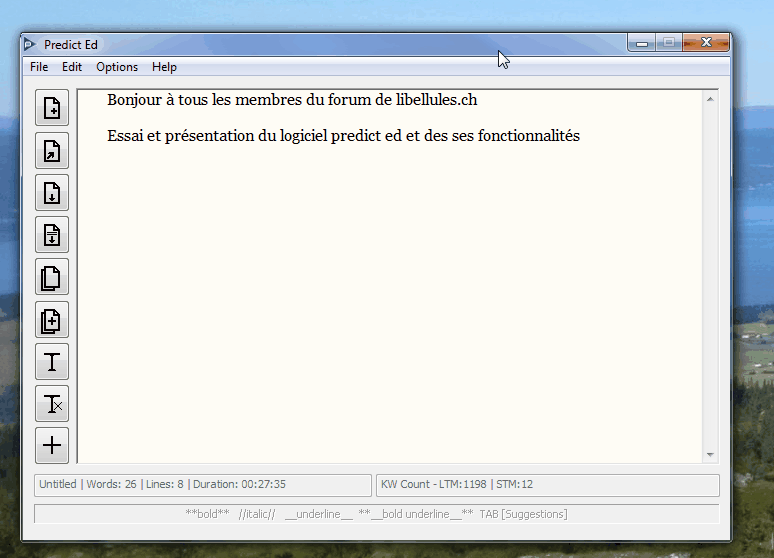Click the 'Untitled' file name in status bar
This screenshot has width=774, height=558.
point(58,484)
